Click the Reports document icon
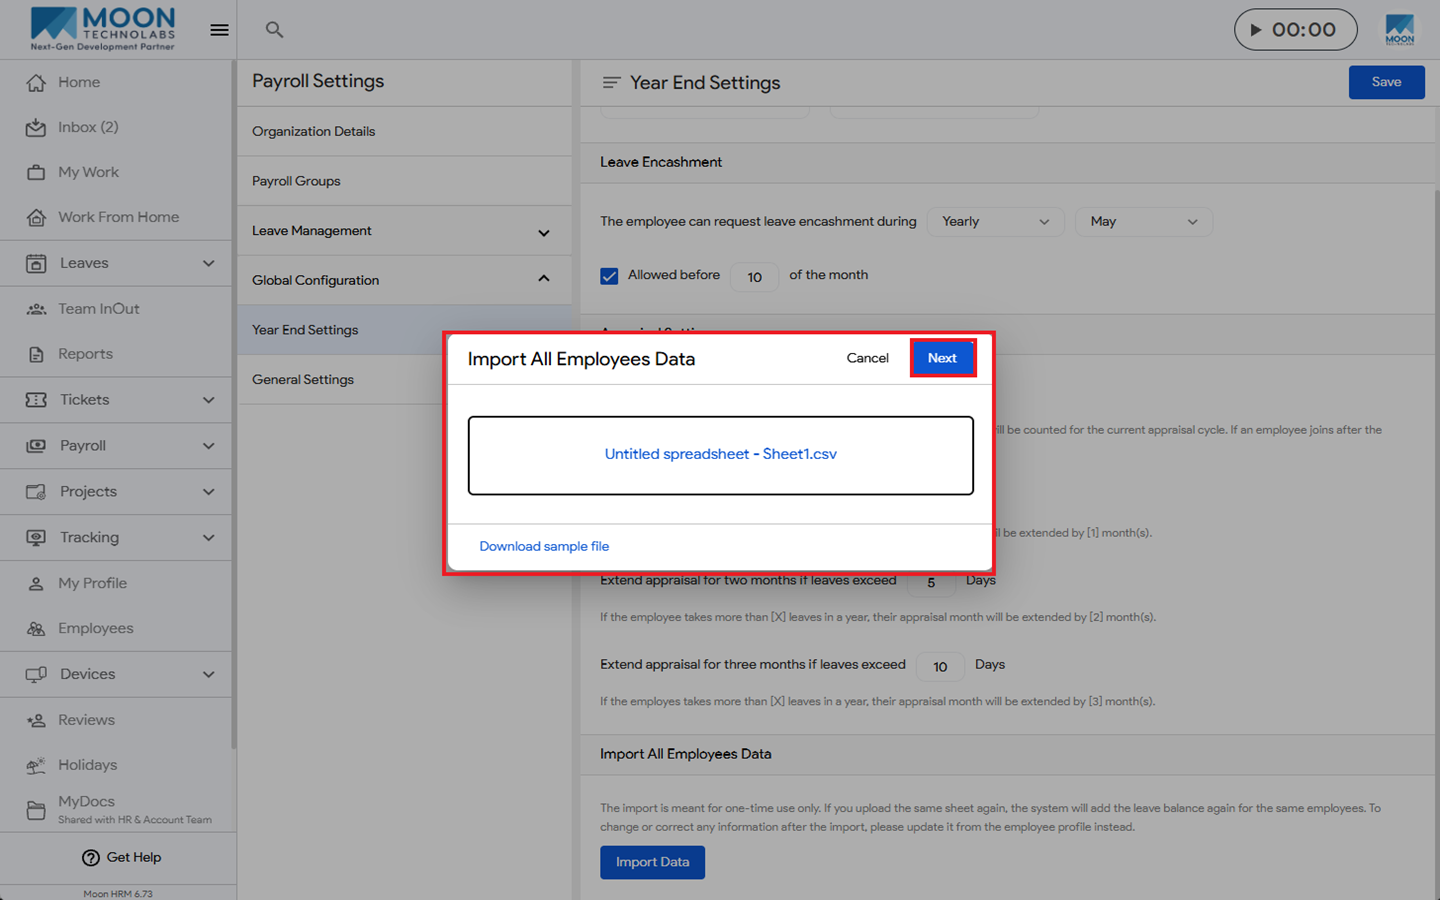The image size is (1440, 900). [x=36, y=354]
